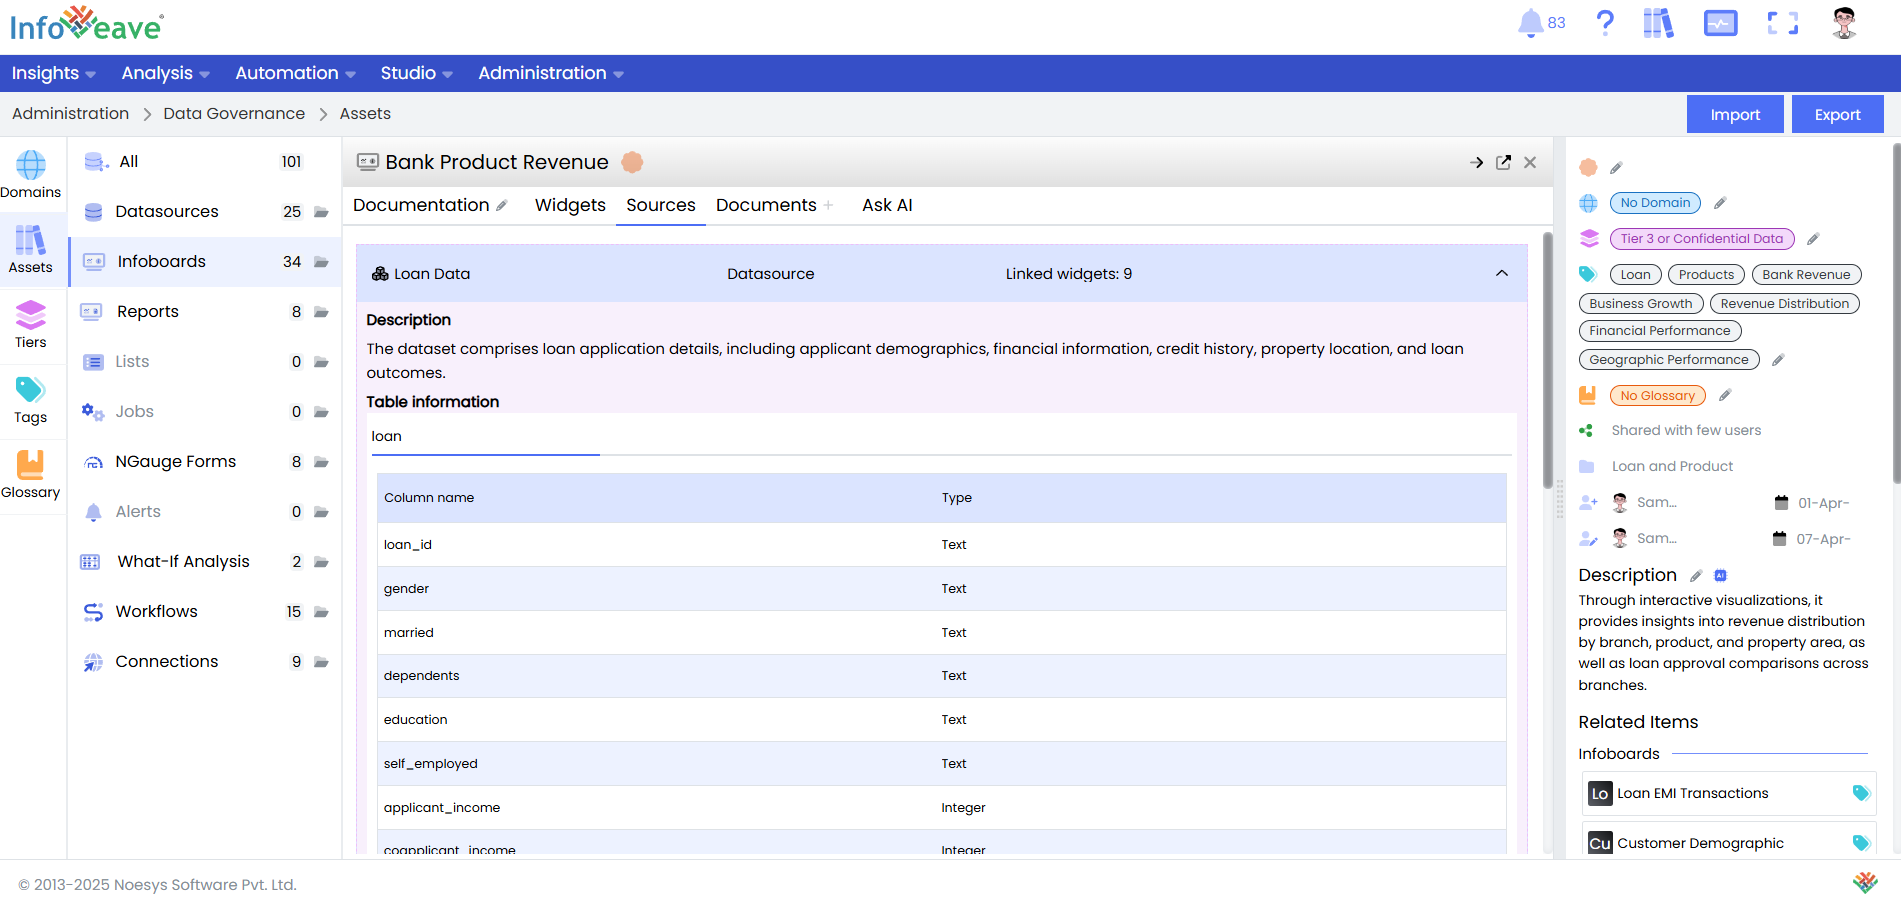Click the arrow next to Bank Product Revenue
This screenshot has height=908, width=1901.
[x=1476, y=162]
